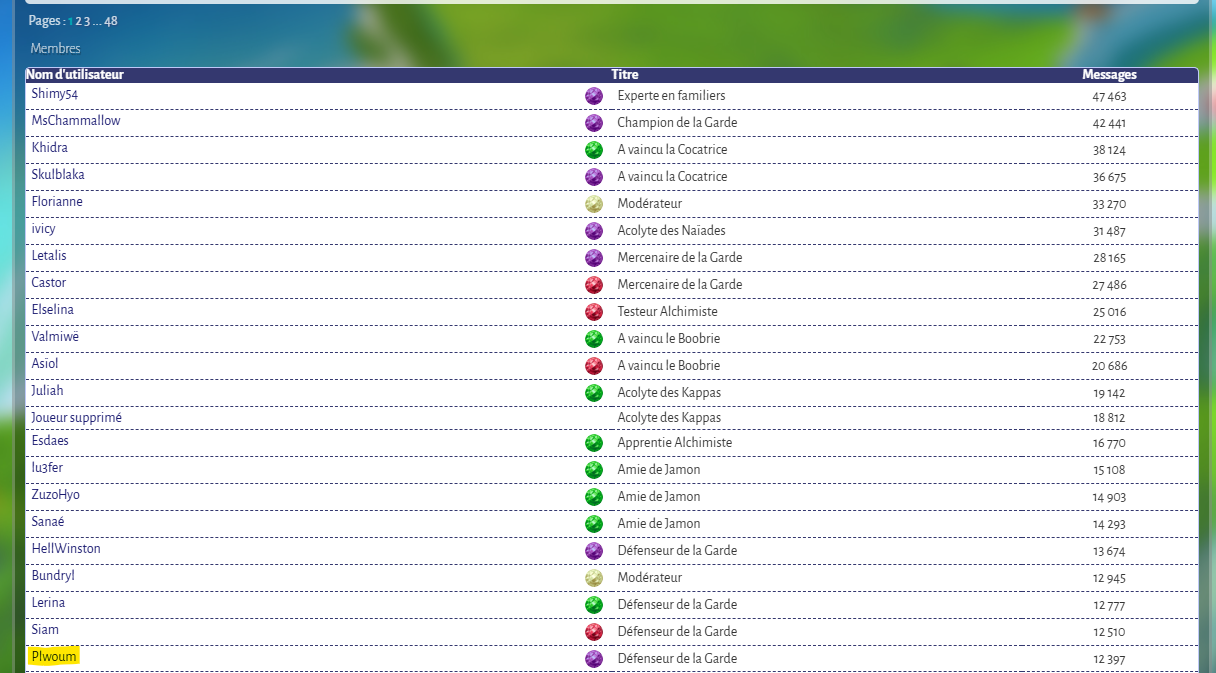Open Elselina's profile
Viewport: 1216px width, 673px height.
(53, 310)
